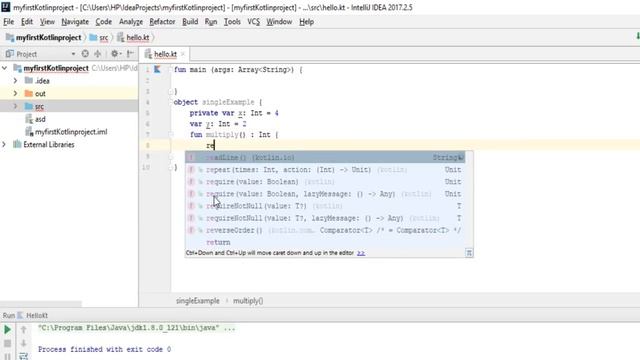This screenshot has height=360, width=640.
Task: Click Kotlin run gutter icon on line 1
Action: pos(157,69)
